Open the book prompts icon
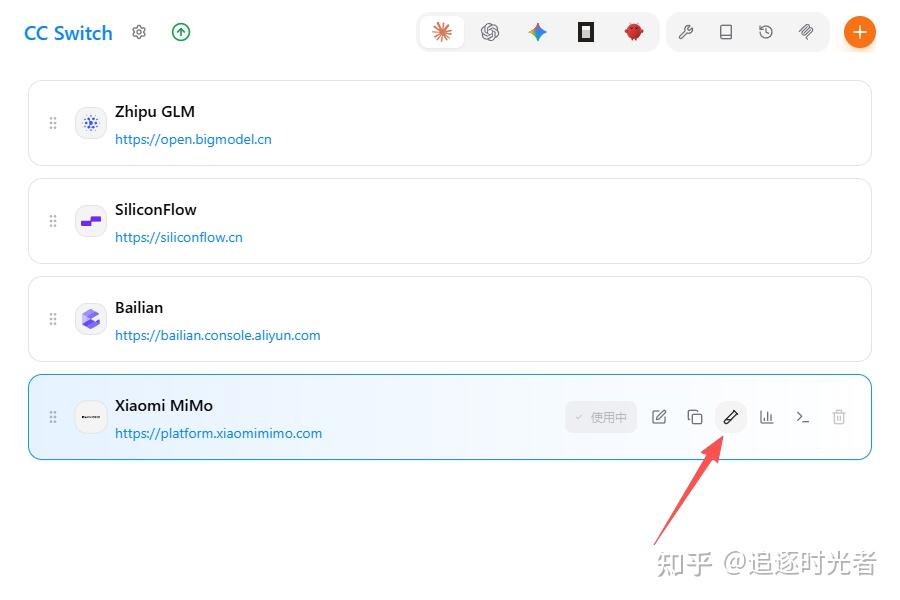The width and height of the screenshot is (900, 600). (726, 32)
